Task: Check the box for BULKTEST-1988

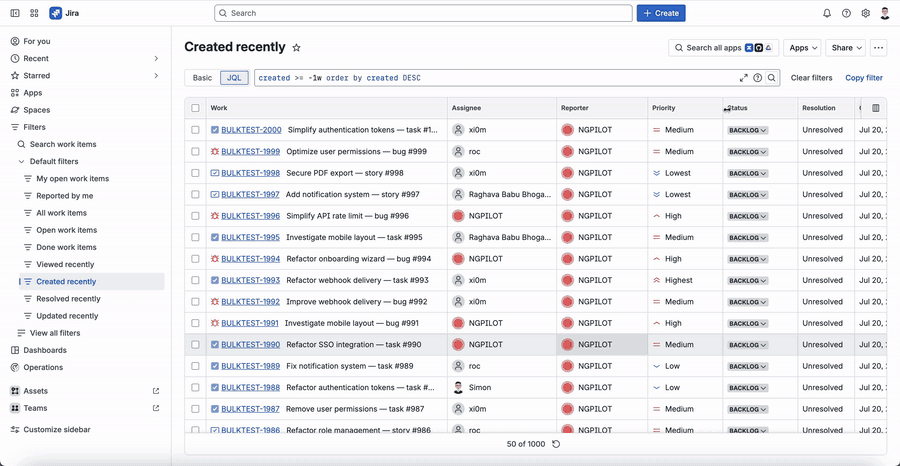Action: [196, 387]
